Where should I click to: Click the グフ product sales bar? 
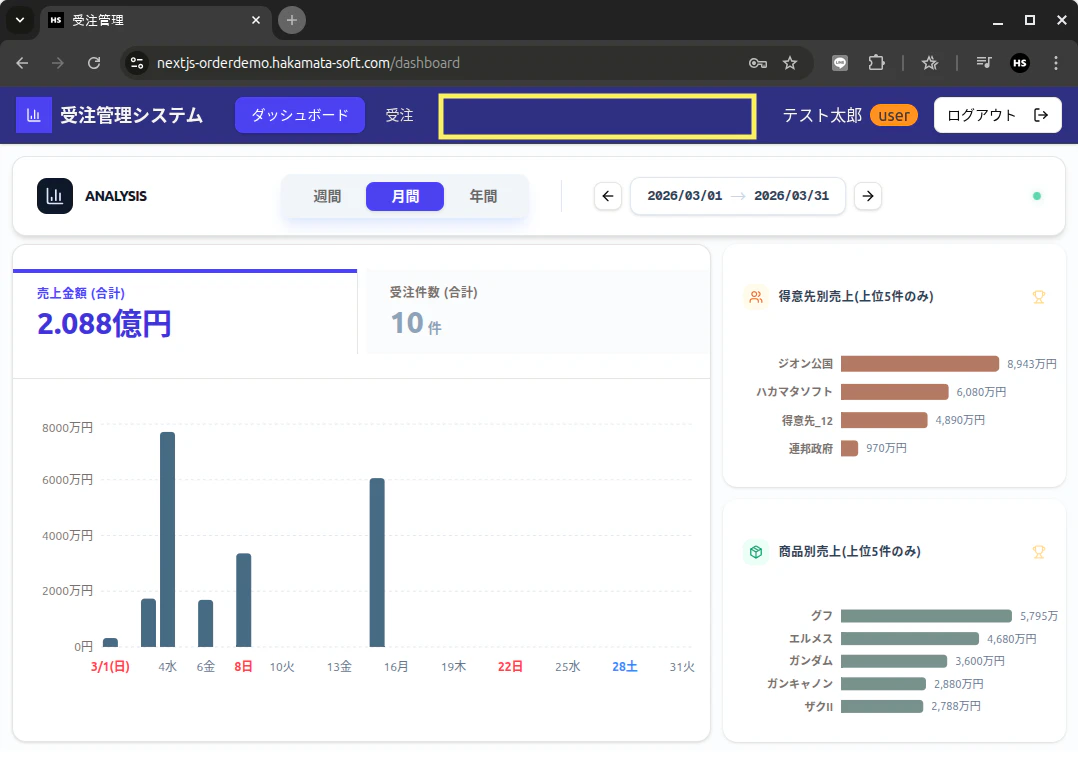[926, 616]
